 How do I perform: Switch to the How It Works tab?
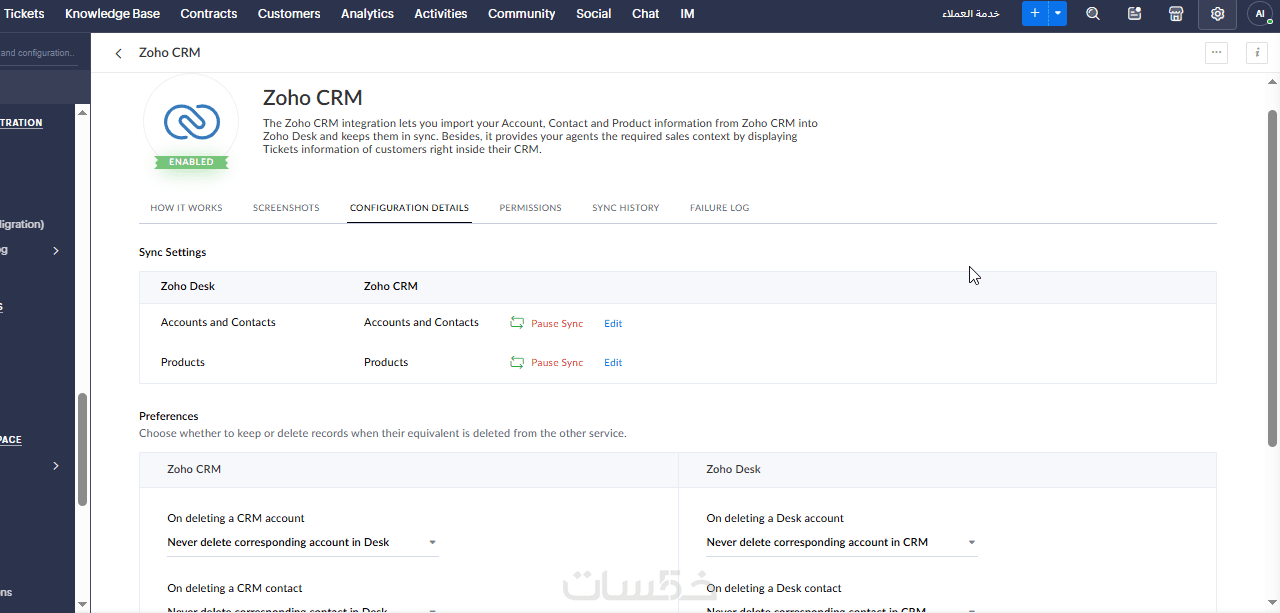coord(186,208)
